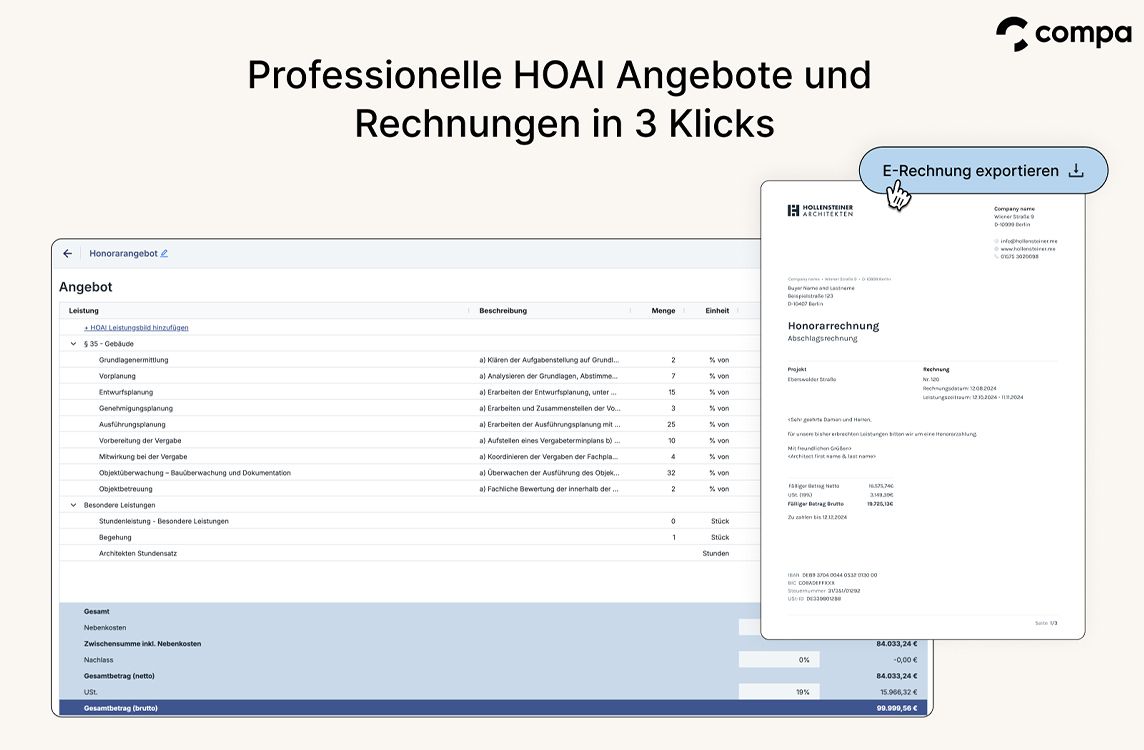Select the Grundlagenermittlung row
This screenshot has width=1144, height=750.
pyautogui.click(x=134, y=360)
